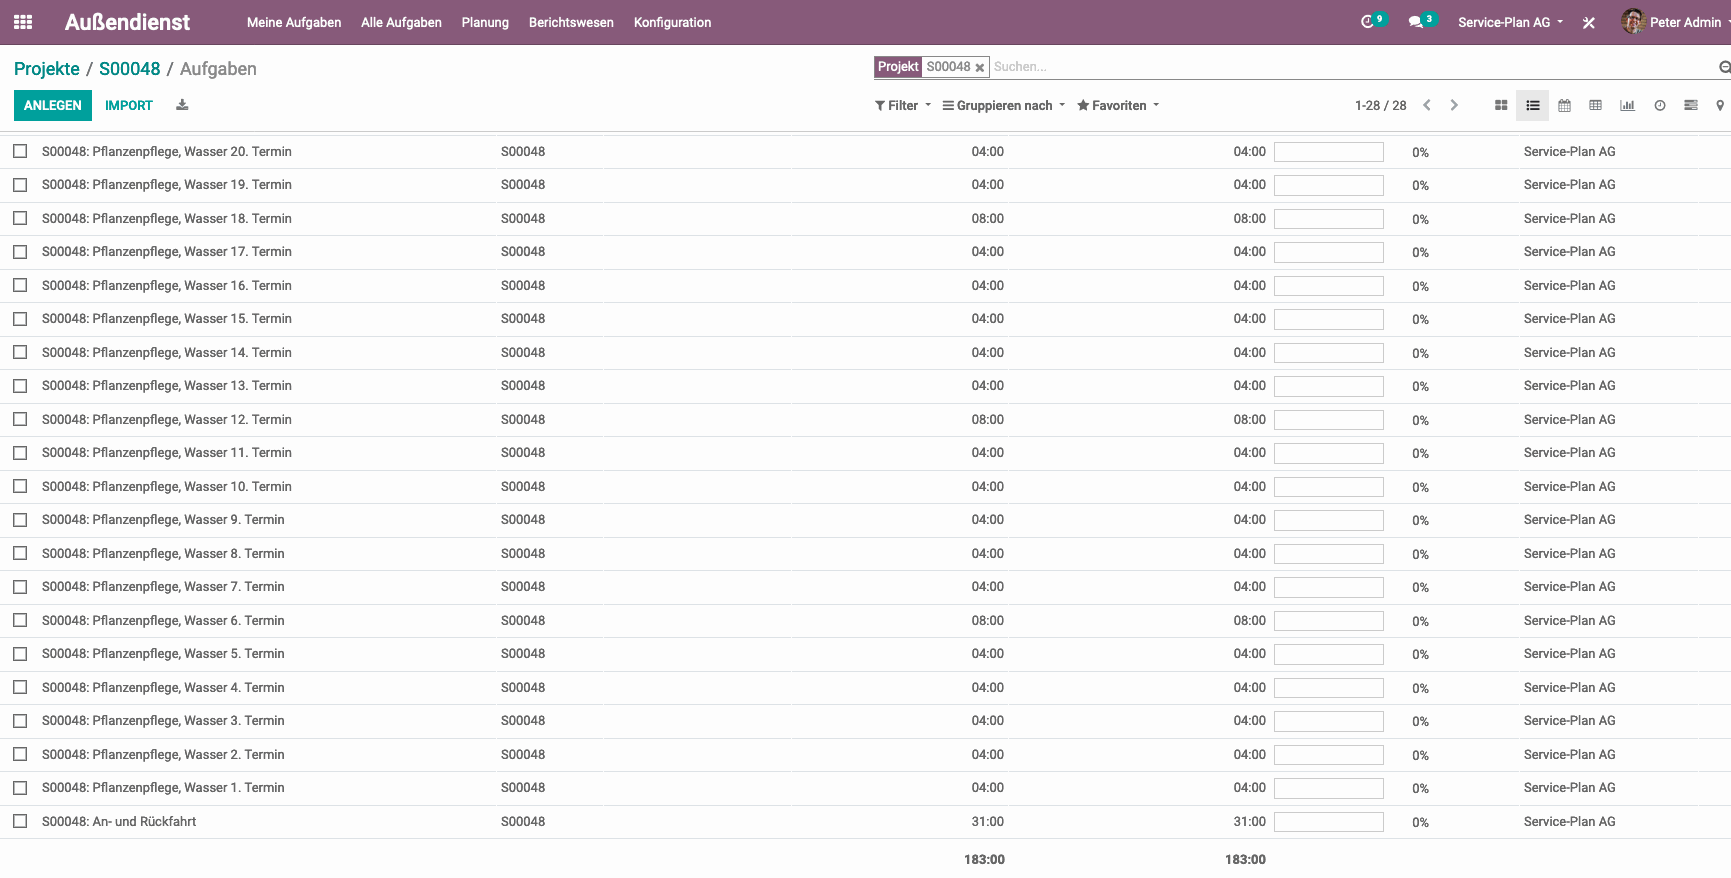
Task: Open task S00048: An- und Rückfahrt
Action: coord(119,821)
